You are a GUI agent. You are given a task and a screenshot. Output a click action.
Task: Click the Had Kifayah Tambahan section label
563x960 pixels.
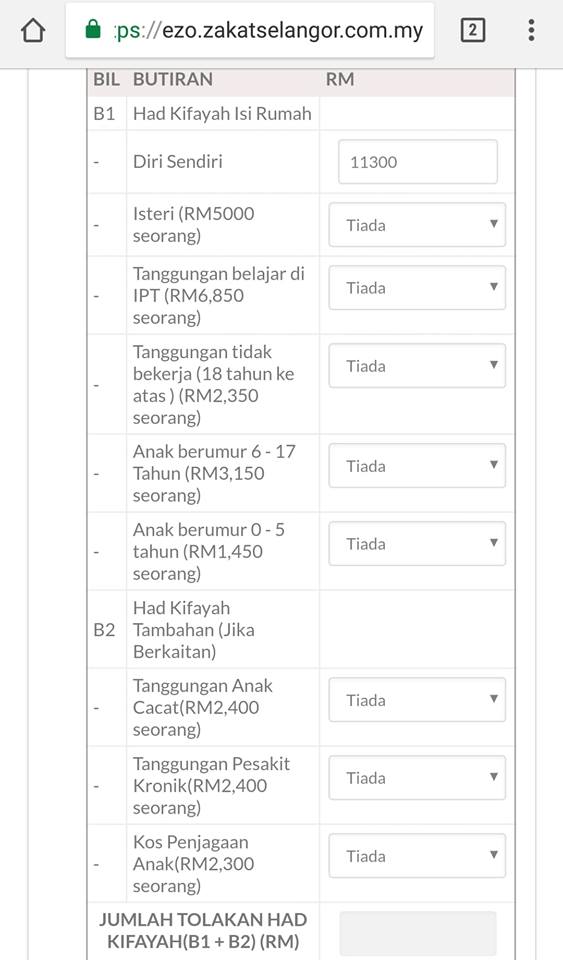(x=193, y=629)
